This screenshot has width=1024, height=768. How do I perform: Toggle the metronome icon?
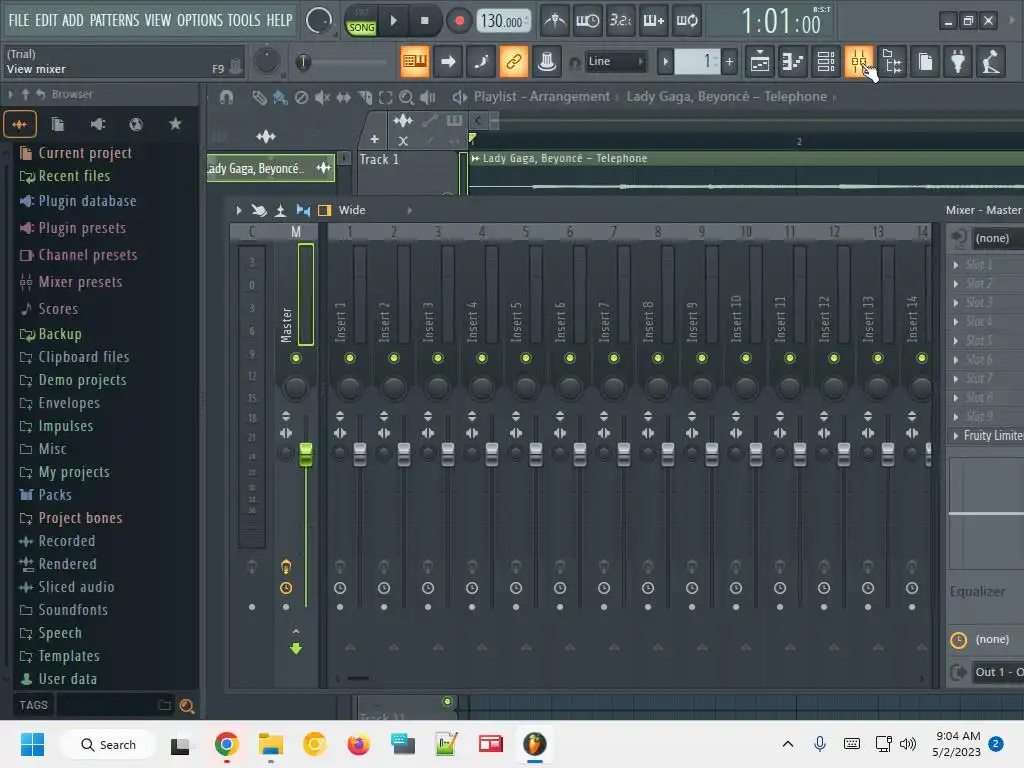pos(555,21)
